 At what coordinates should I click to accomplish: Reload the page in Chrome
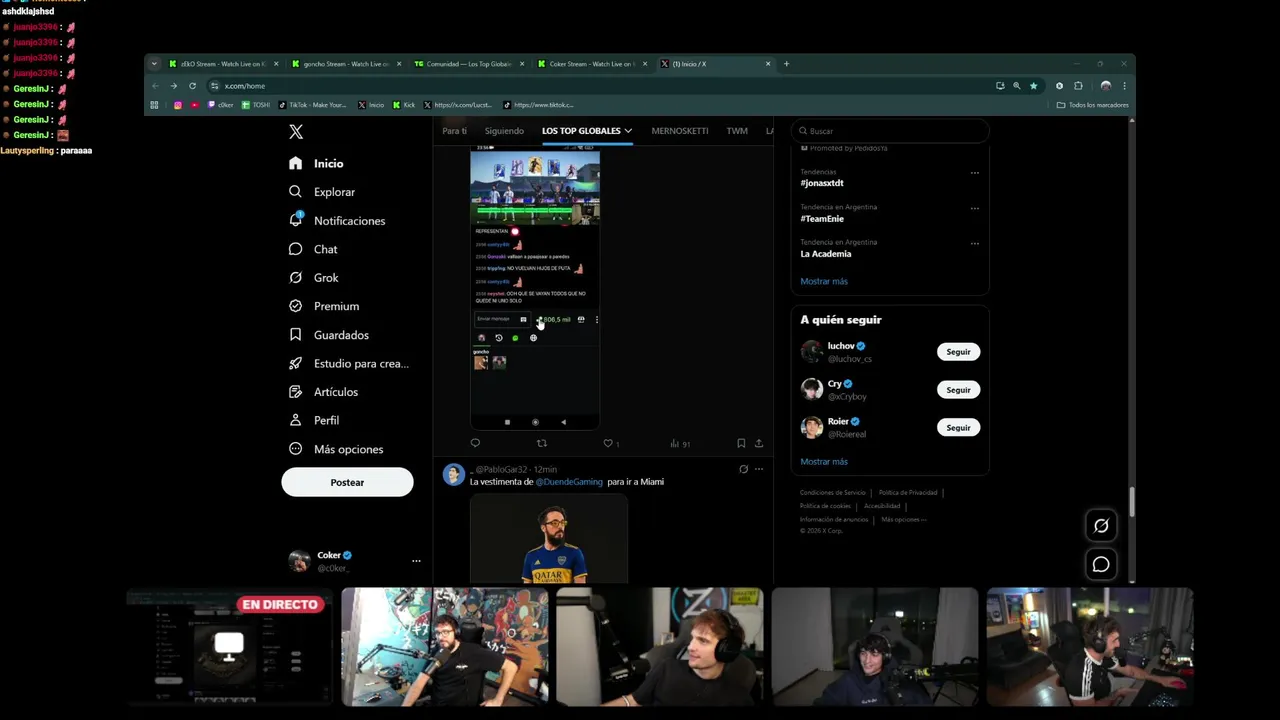point(192,86)
